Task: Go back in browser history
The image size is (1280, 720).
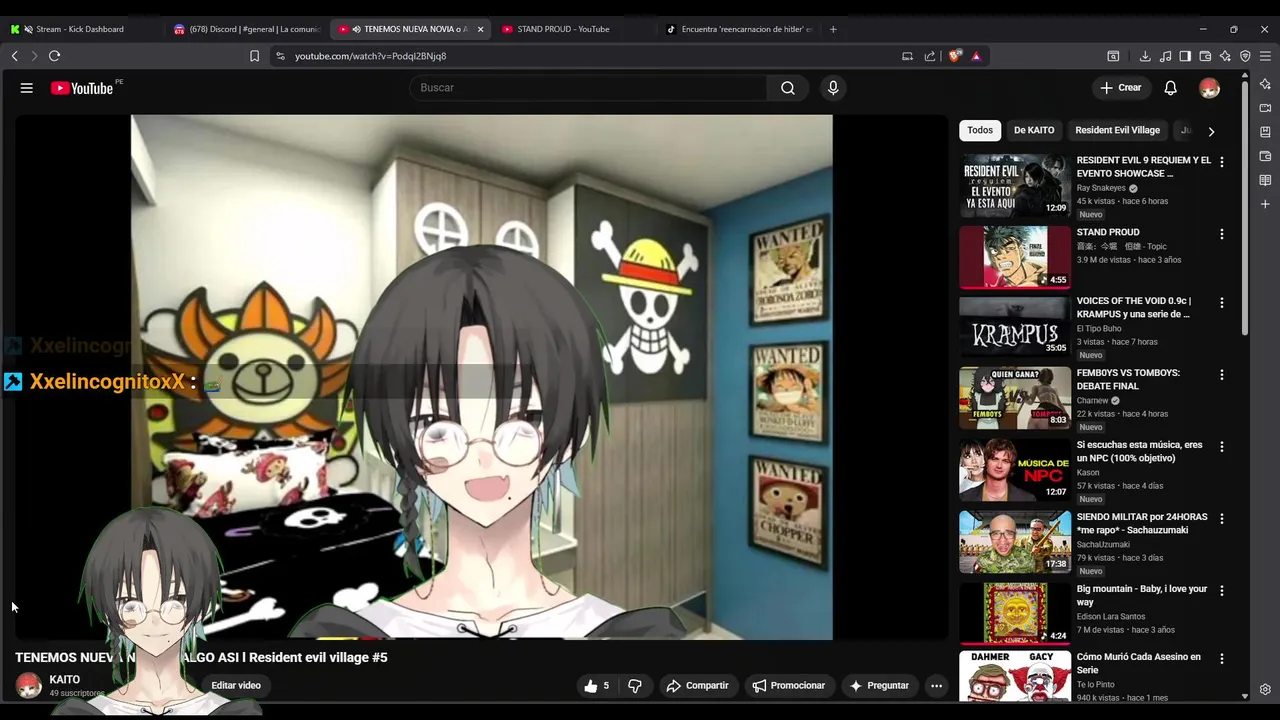Action: point(14,56)
